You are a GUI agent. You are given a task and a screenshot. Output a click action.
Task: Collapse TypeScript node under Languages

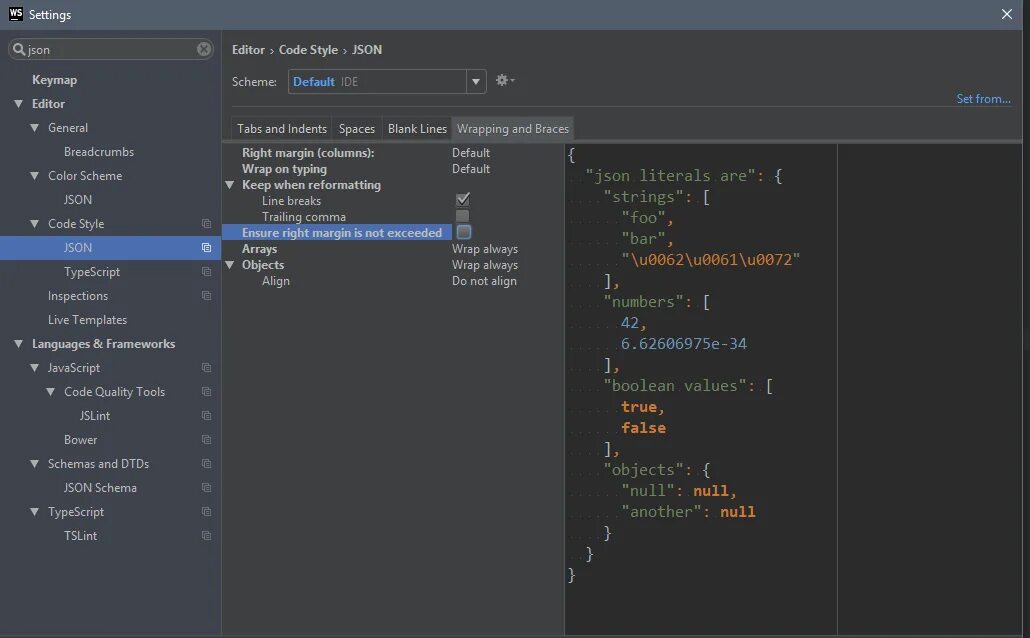pos(35,512)
